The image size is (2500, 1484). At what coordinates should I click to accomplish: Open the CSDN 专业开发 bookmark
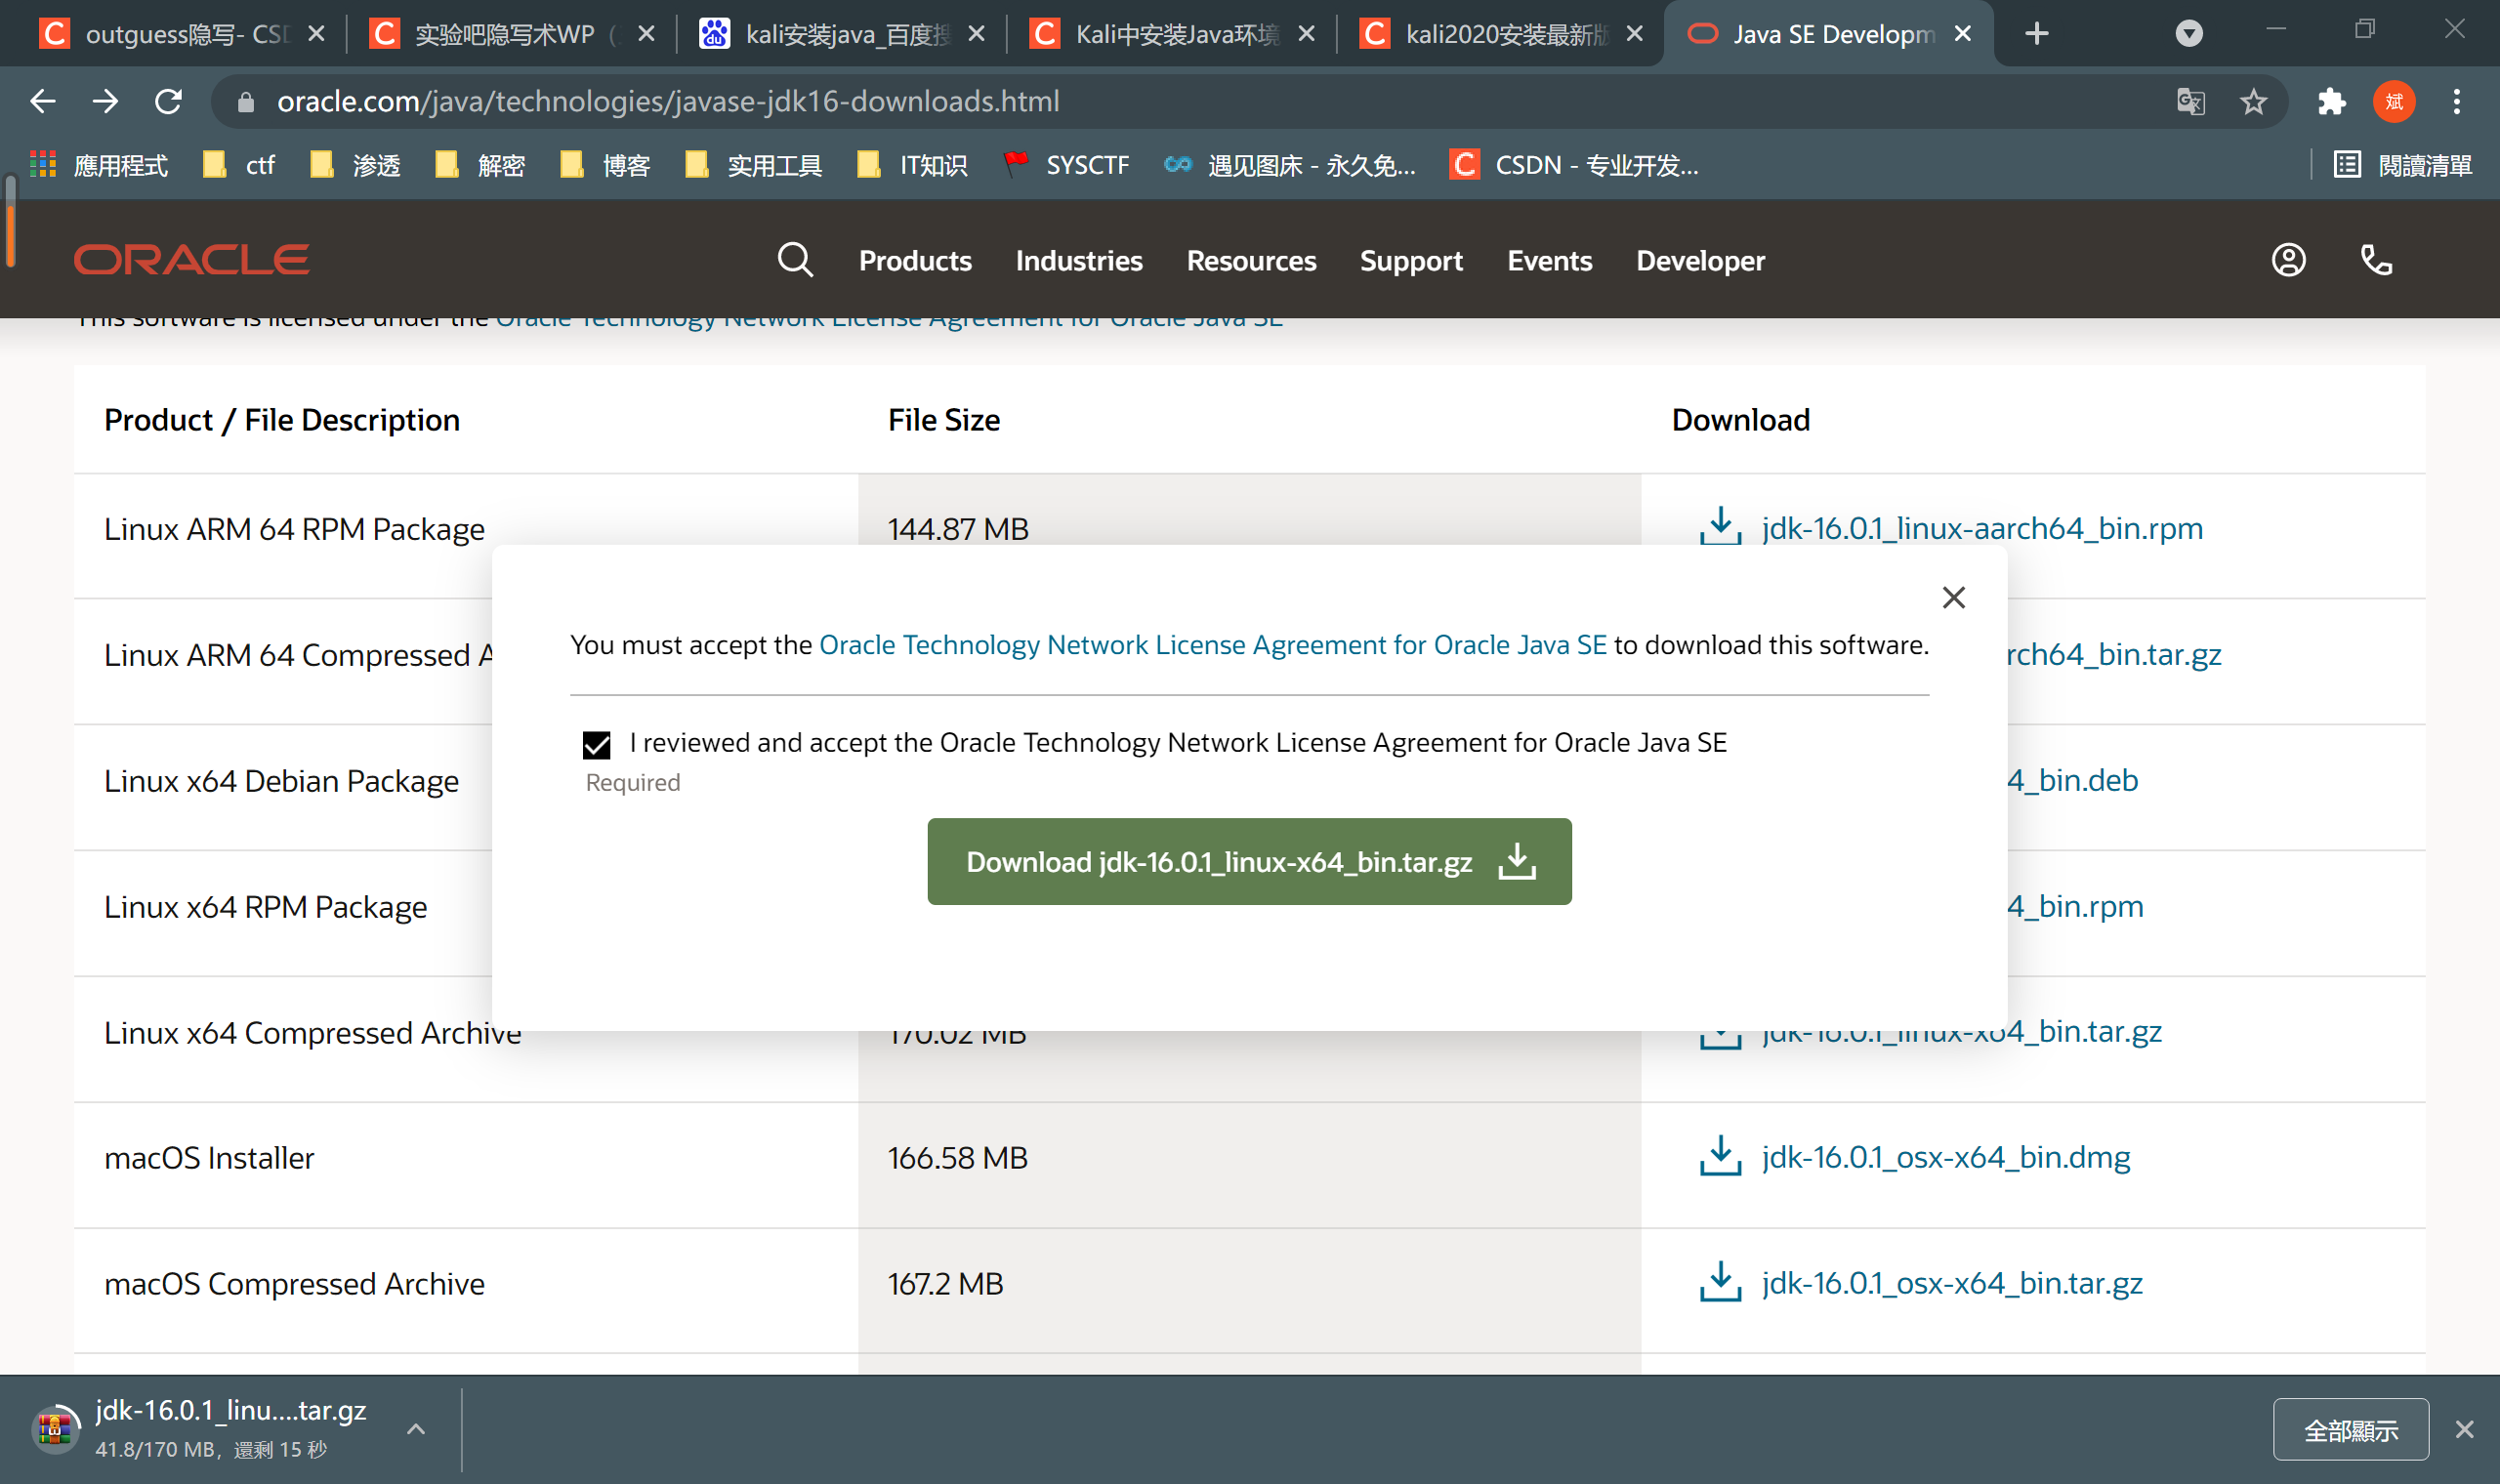(x=1573, y=165)
